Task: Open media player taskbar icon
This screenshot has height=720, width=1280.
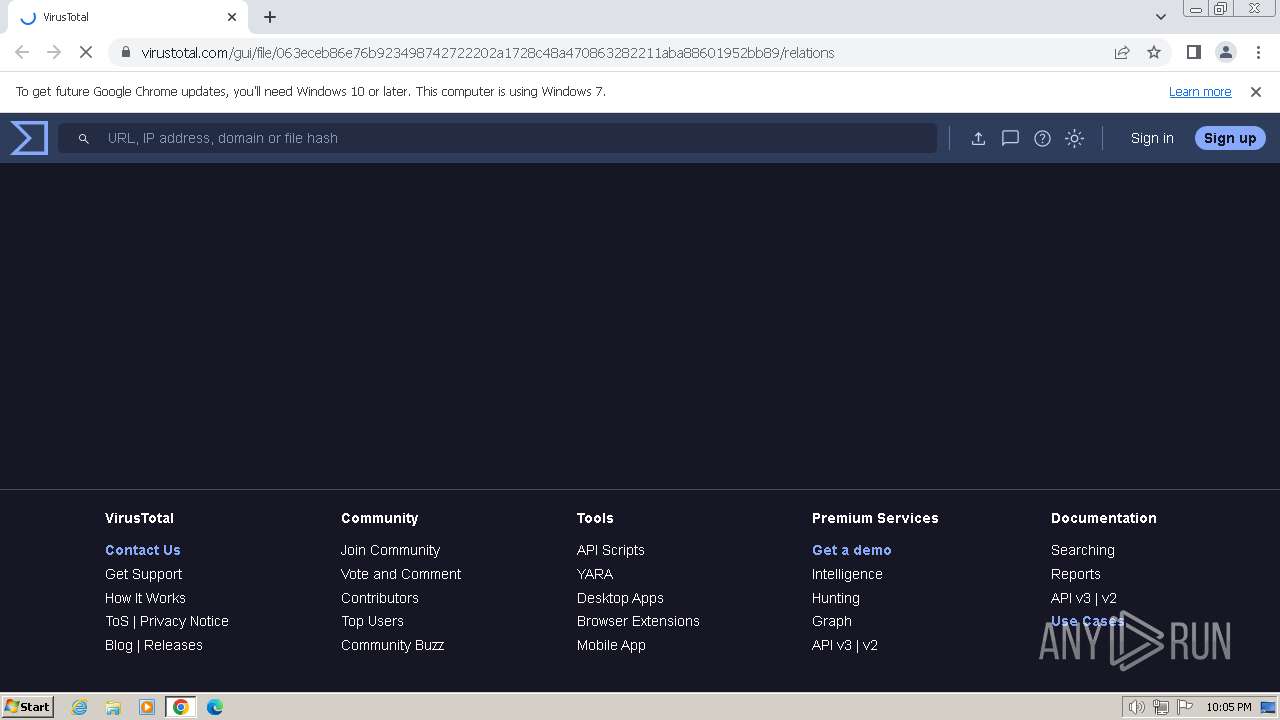Action: pyautogui.click(x=147, y=707)
